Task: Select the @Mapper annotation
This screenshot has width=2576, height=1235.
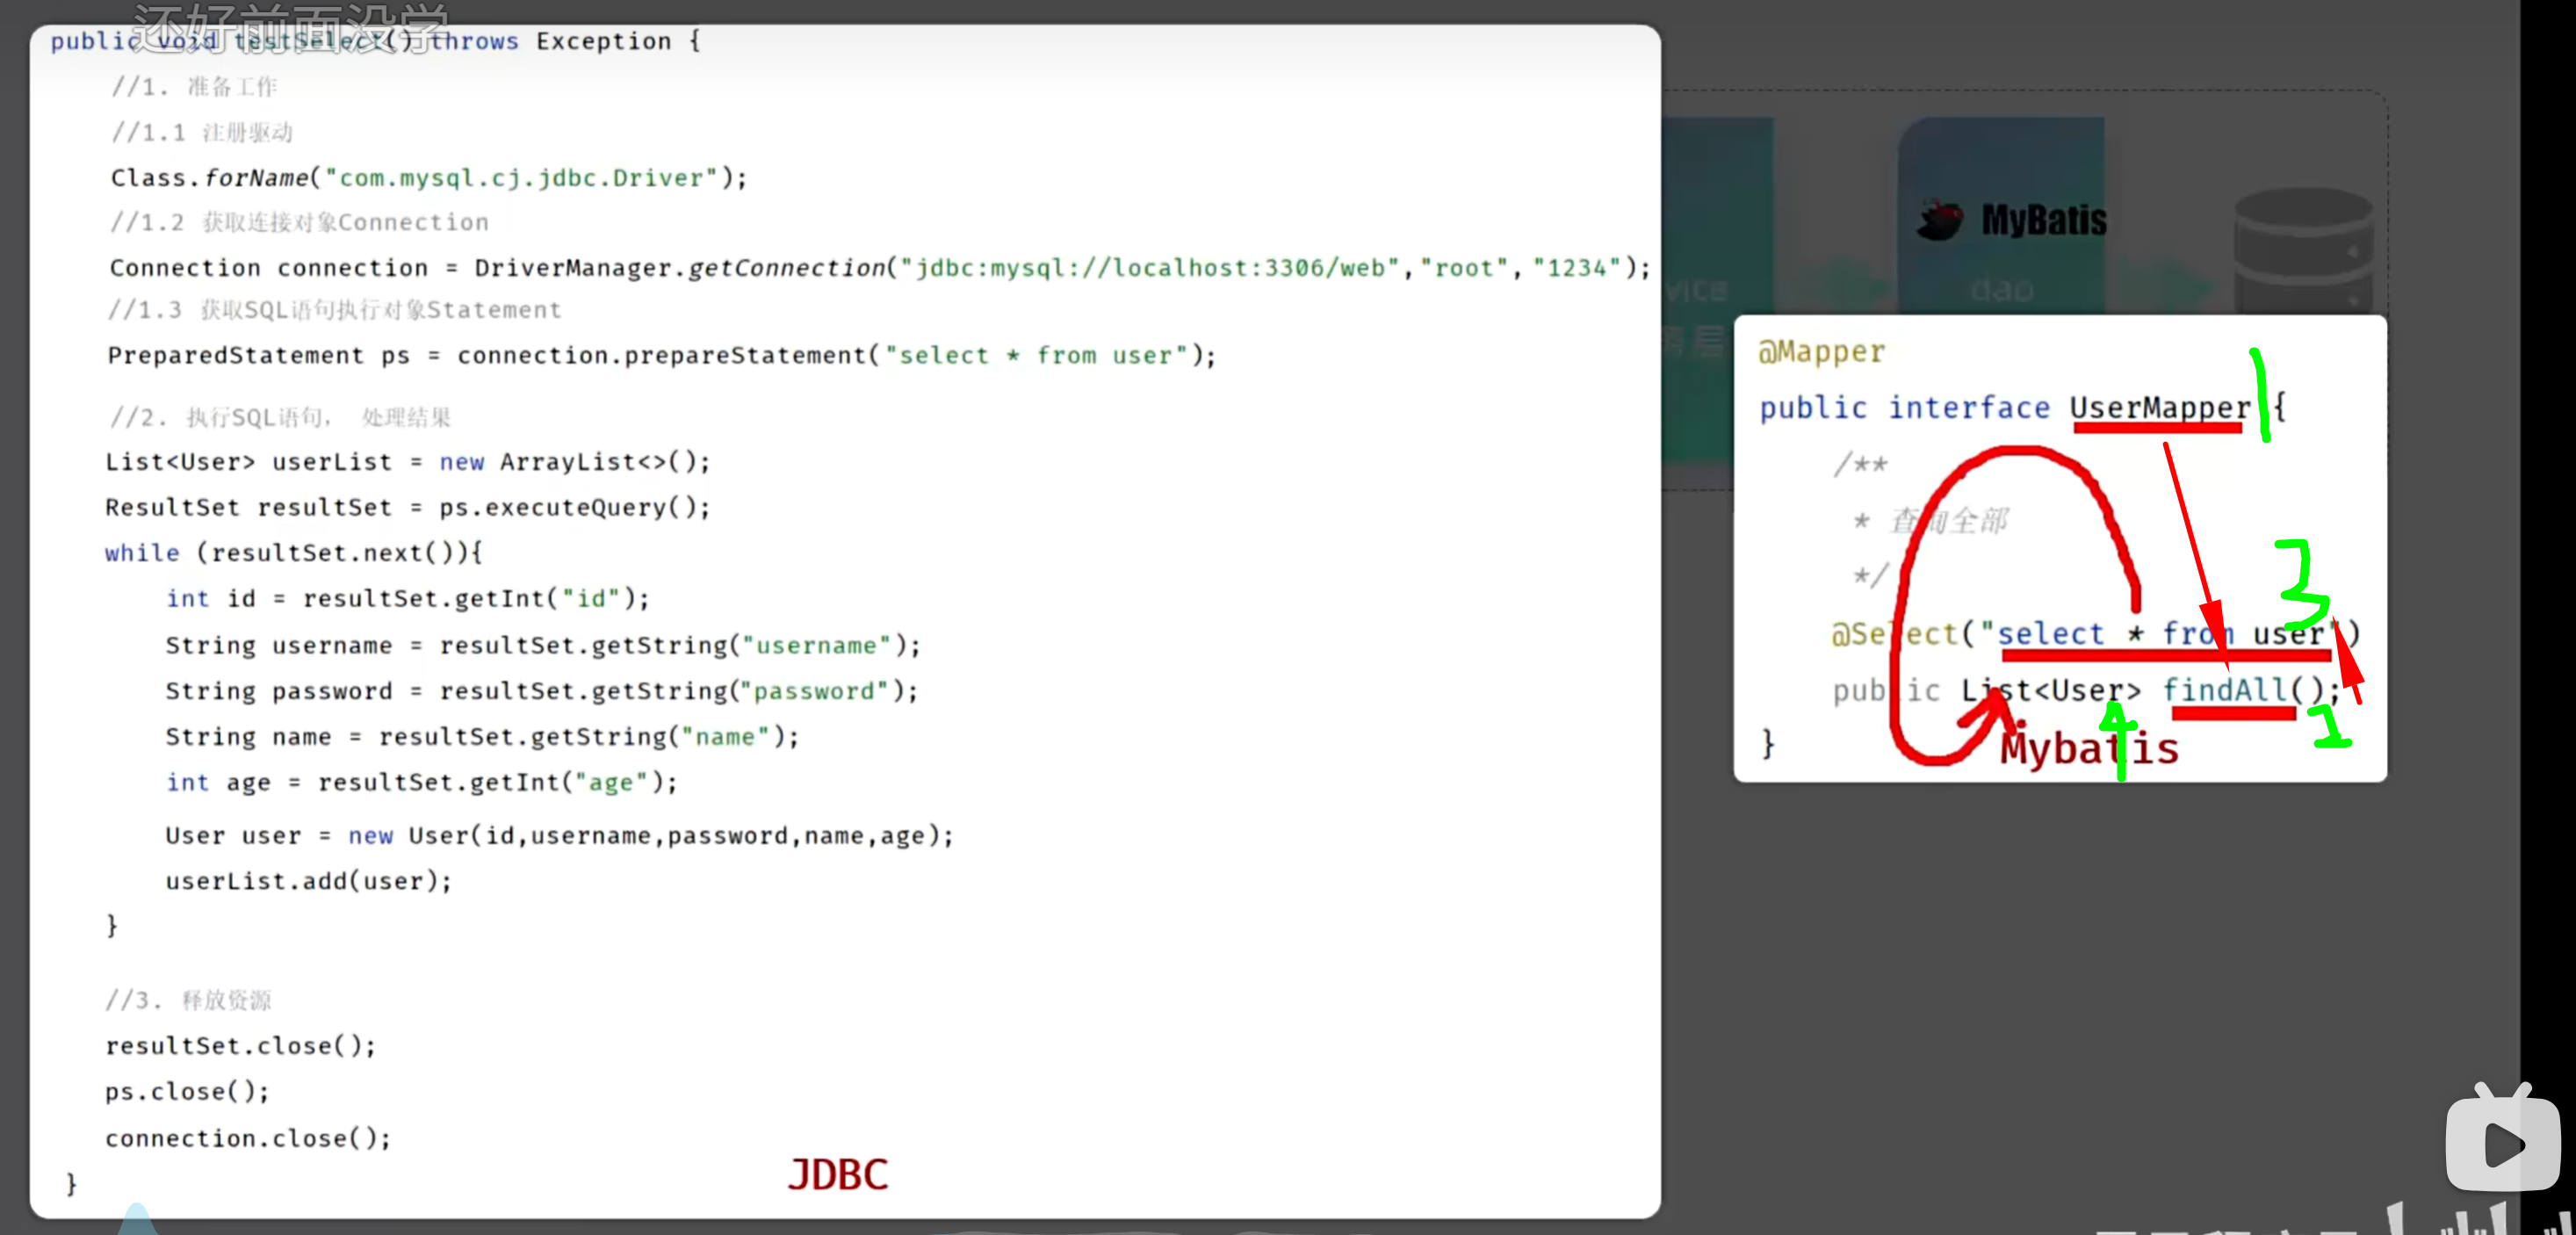Action: 1821,351
